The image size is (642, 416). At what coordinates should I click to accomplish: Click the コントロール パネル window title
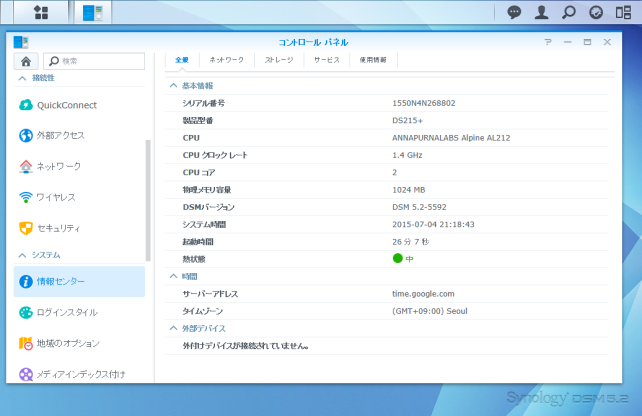tap(313, 42)
